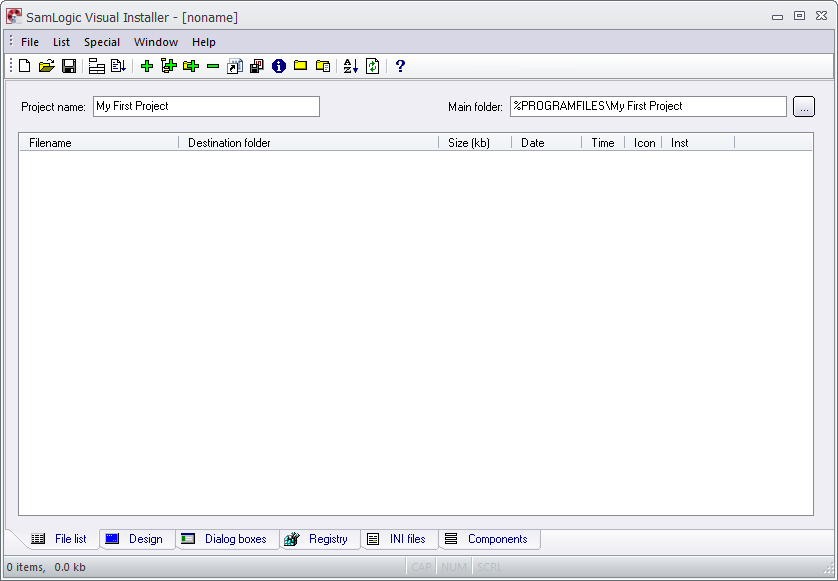This screenshot has height=581, width=838.
Task: Click the SamLogic app icon in title bar
Action: point(14,17)
